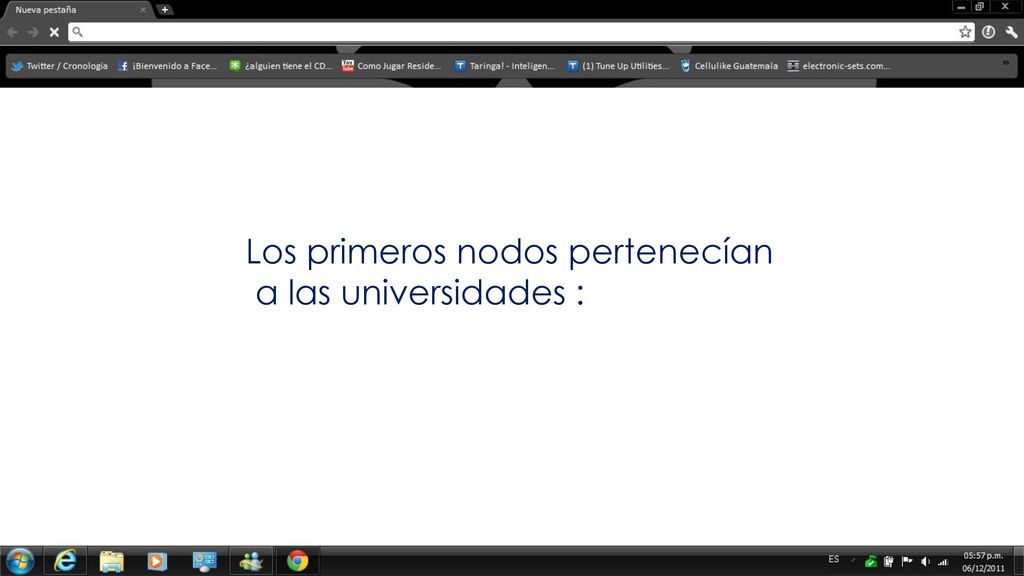Image resolution: width=1024 pixels, height=576 pixels.
Task: Open Windows Live Messenger from taskbar
Action: point(251,561)
